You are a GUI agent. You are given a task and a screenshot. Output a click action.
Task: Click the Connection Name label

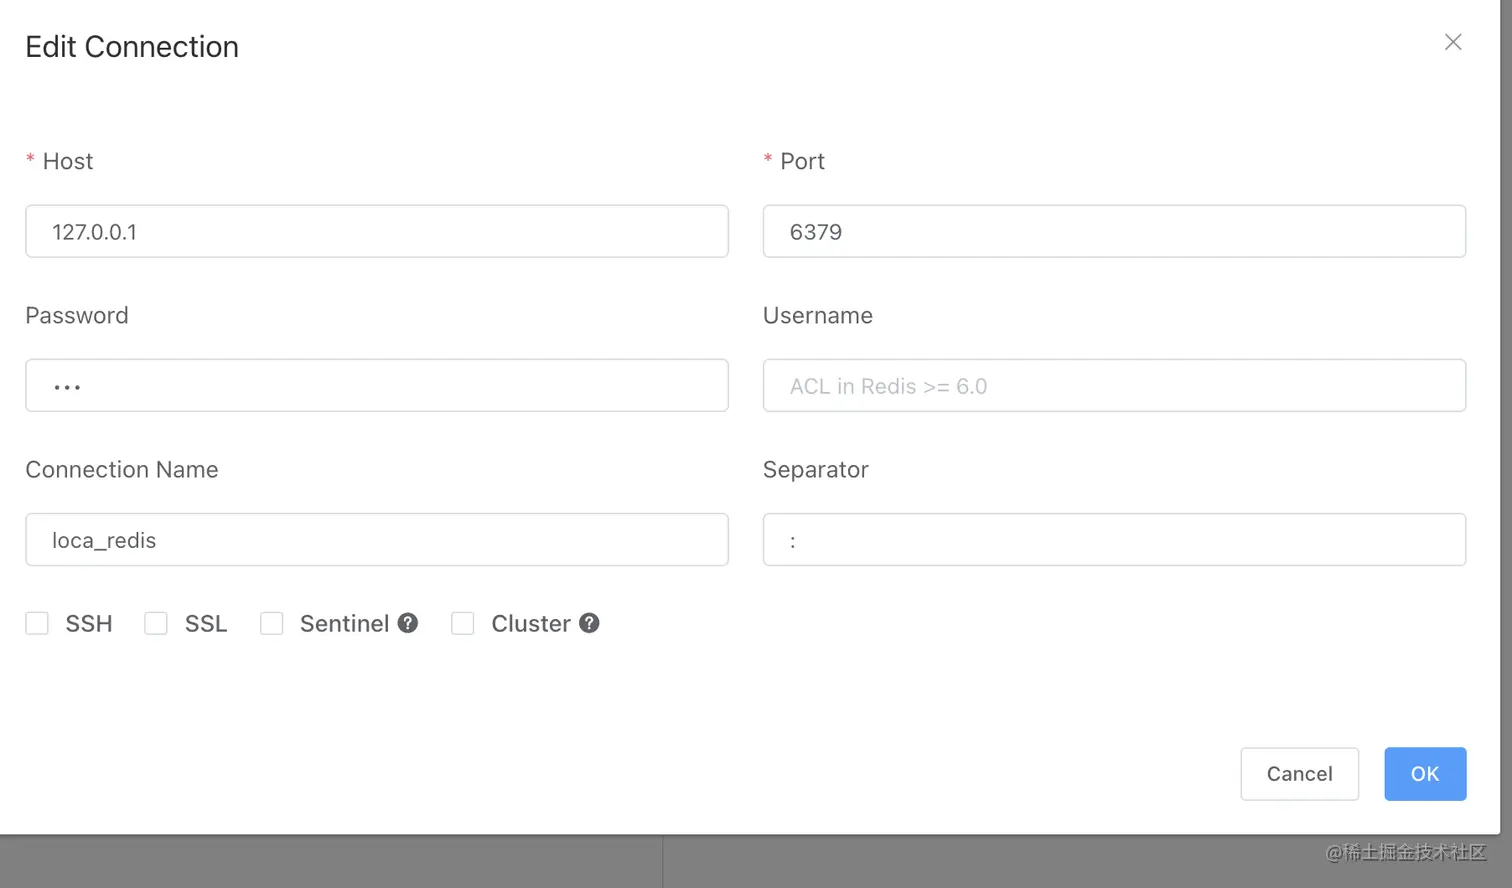(x=122, y=469)
